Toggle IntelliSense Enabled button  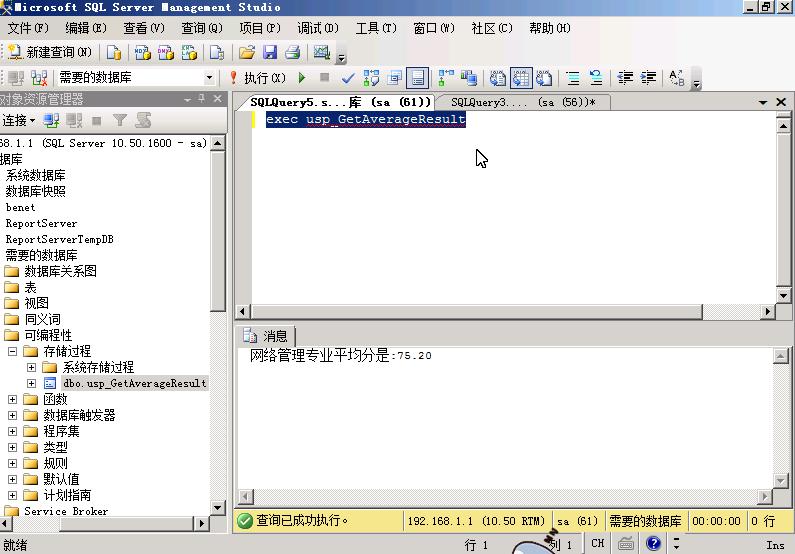pyautogui.click(x=418, y=78)
